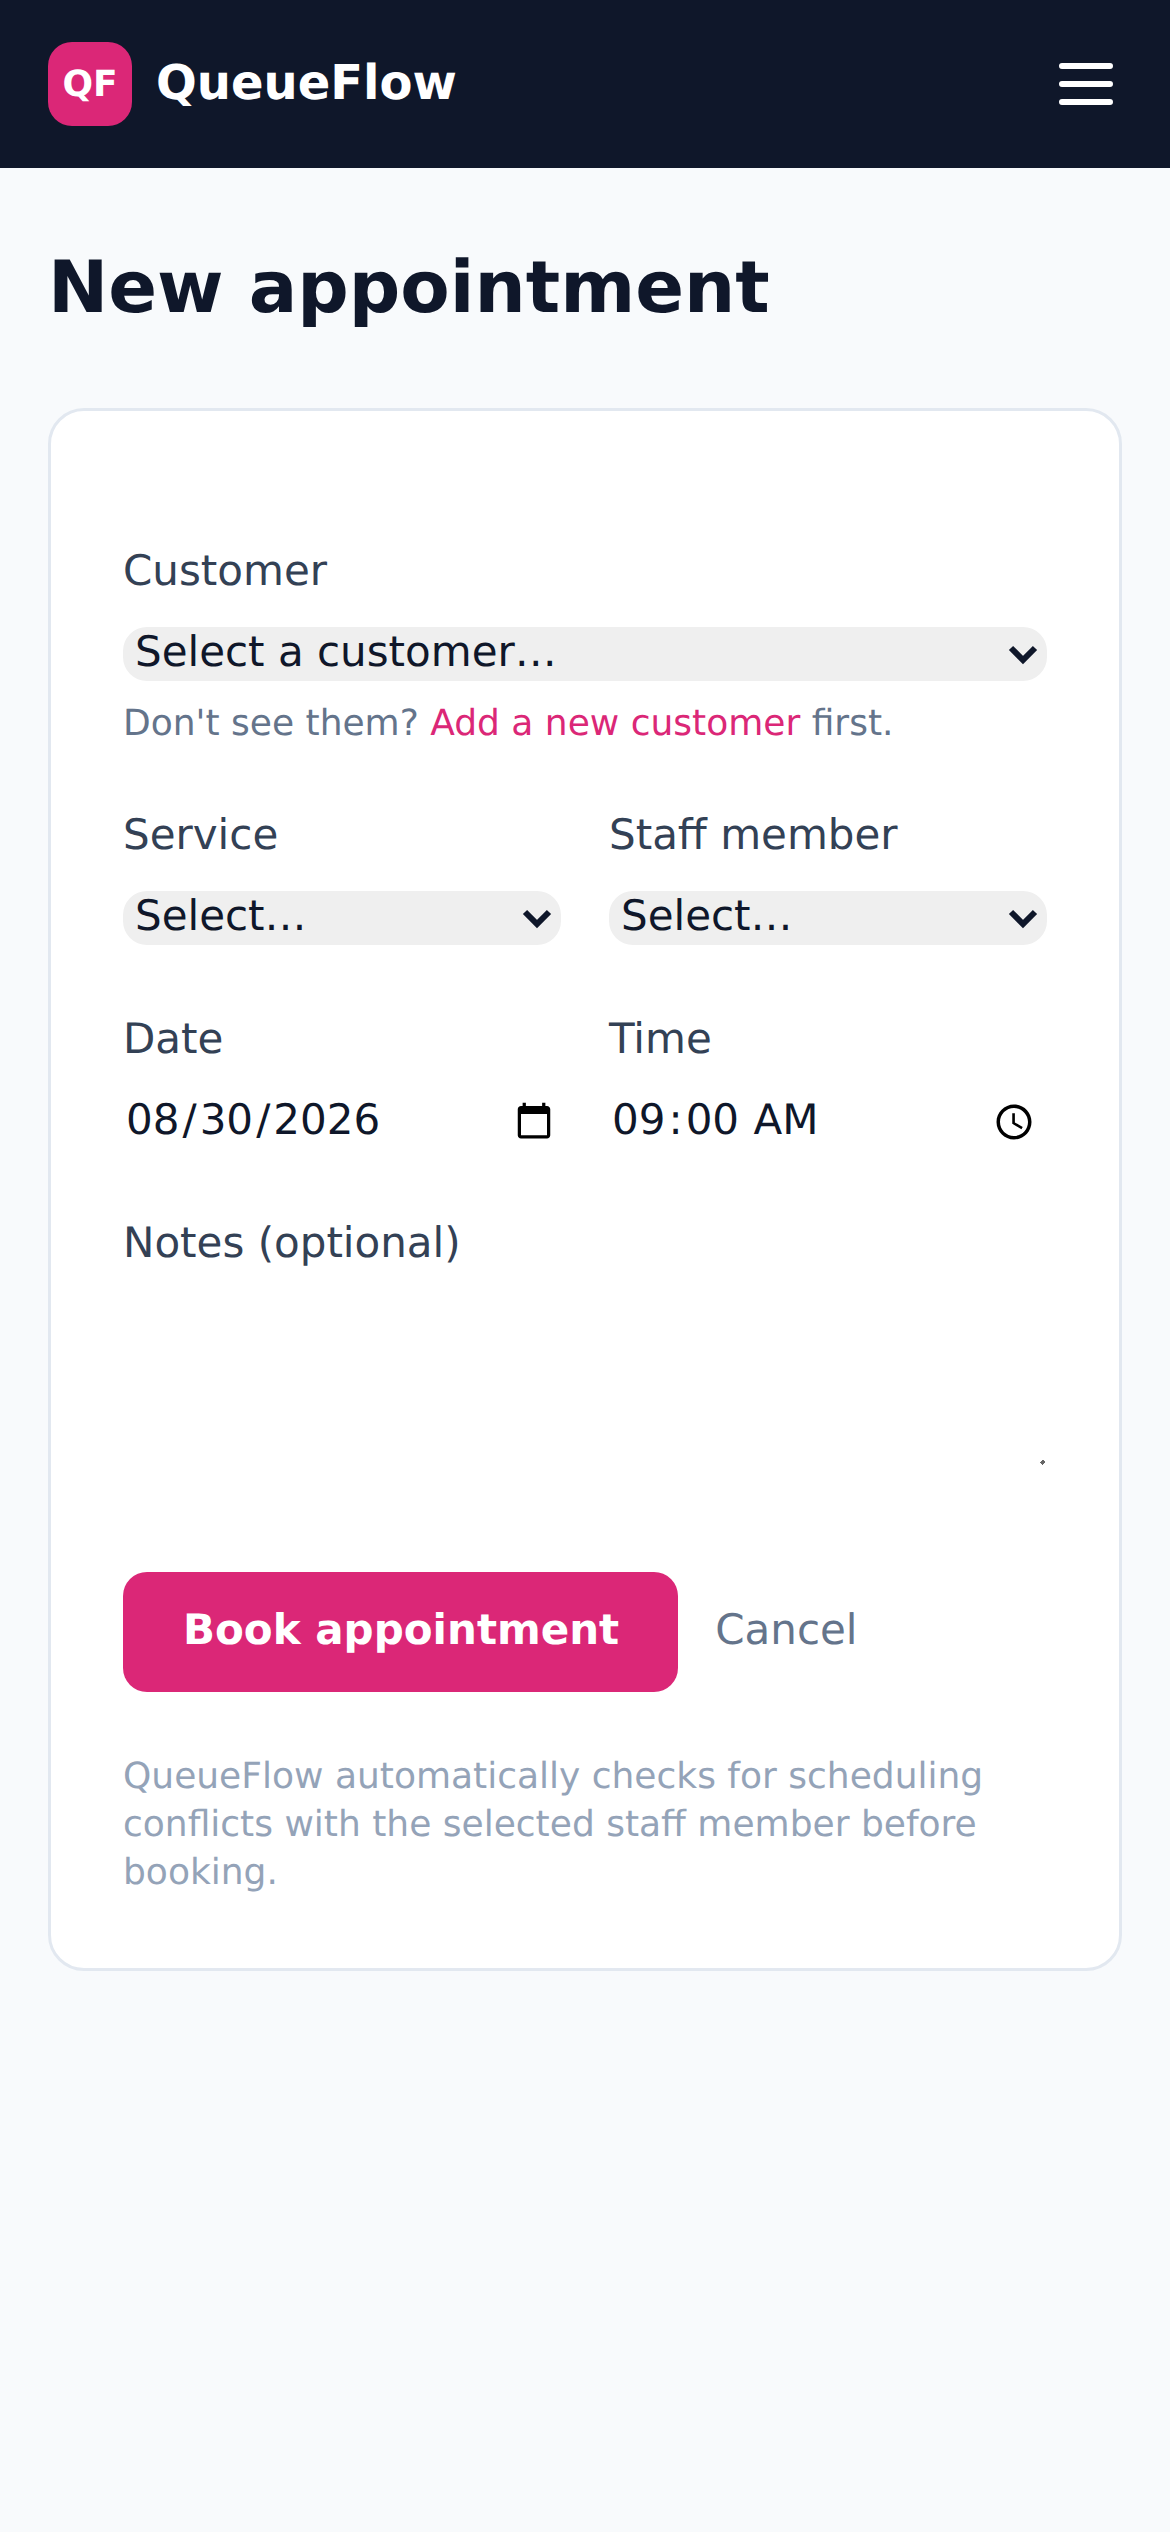Open the Service dropdown
Image resolution: width=1170 pixels, height=2532 pixels.
(x=342, y=918)
